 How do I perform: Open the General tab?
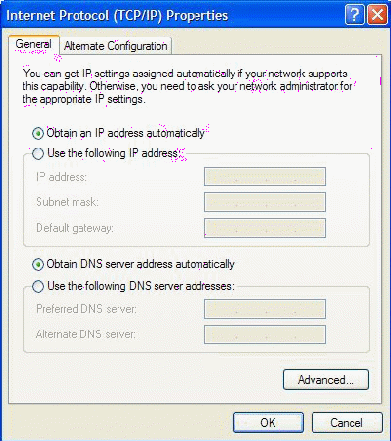tap(34, 44)
